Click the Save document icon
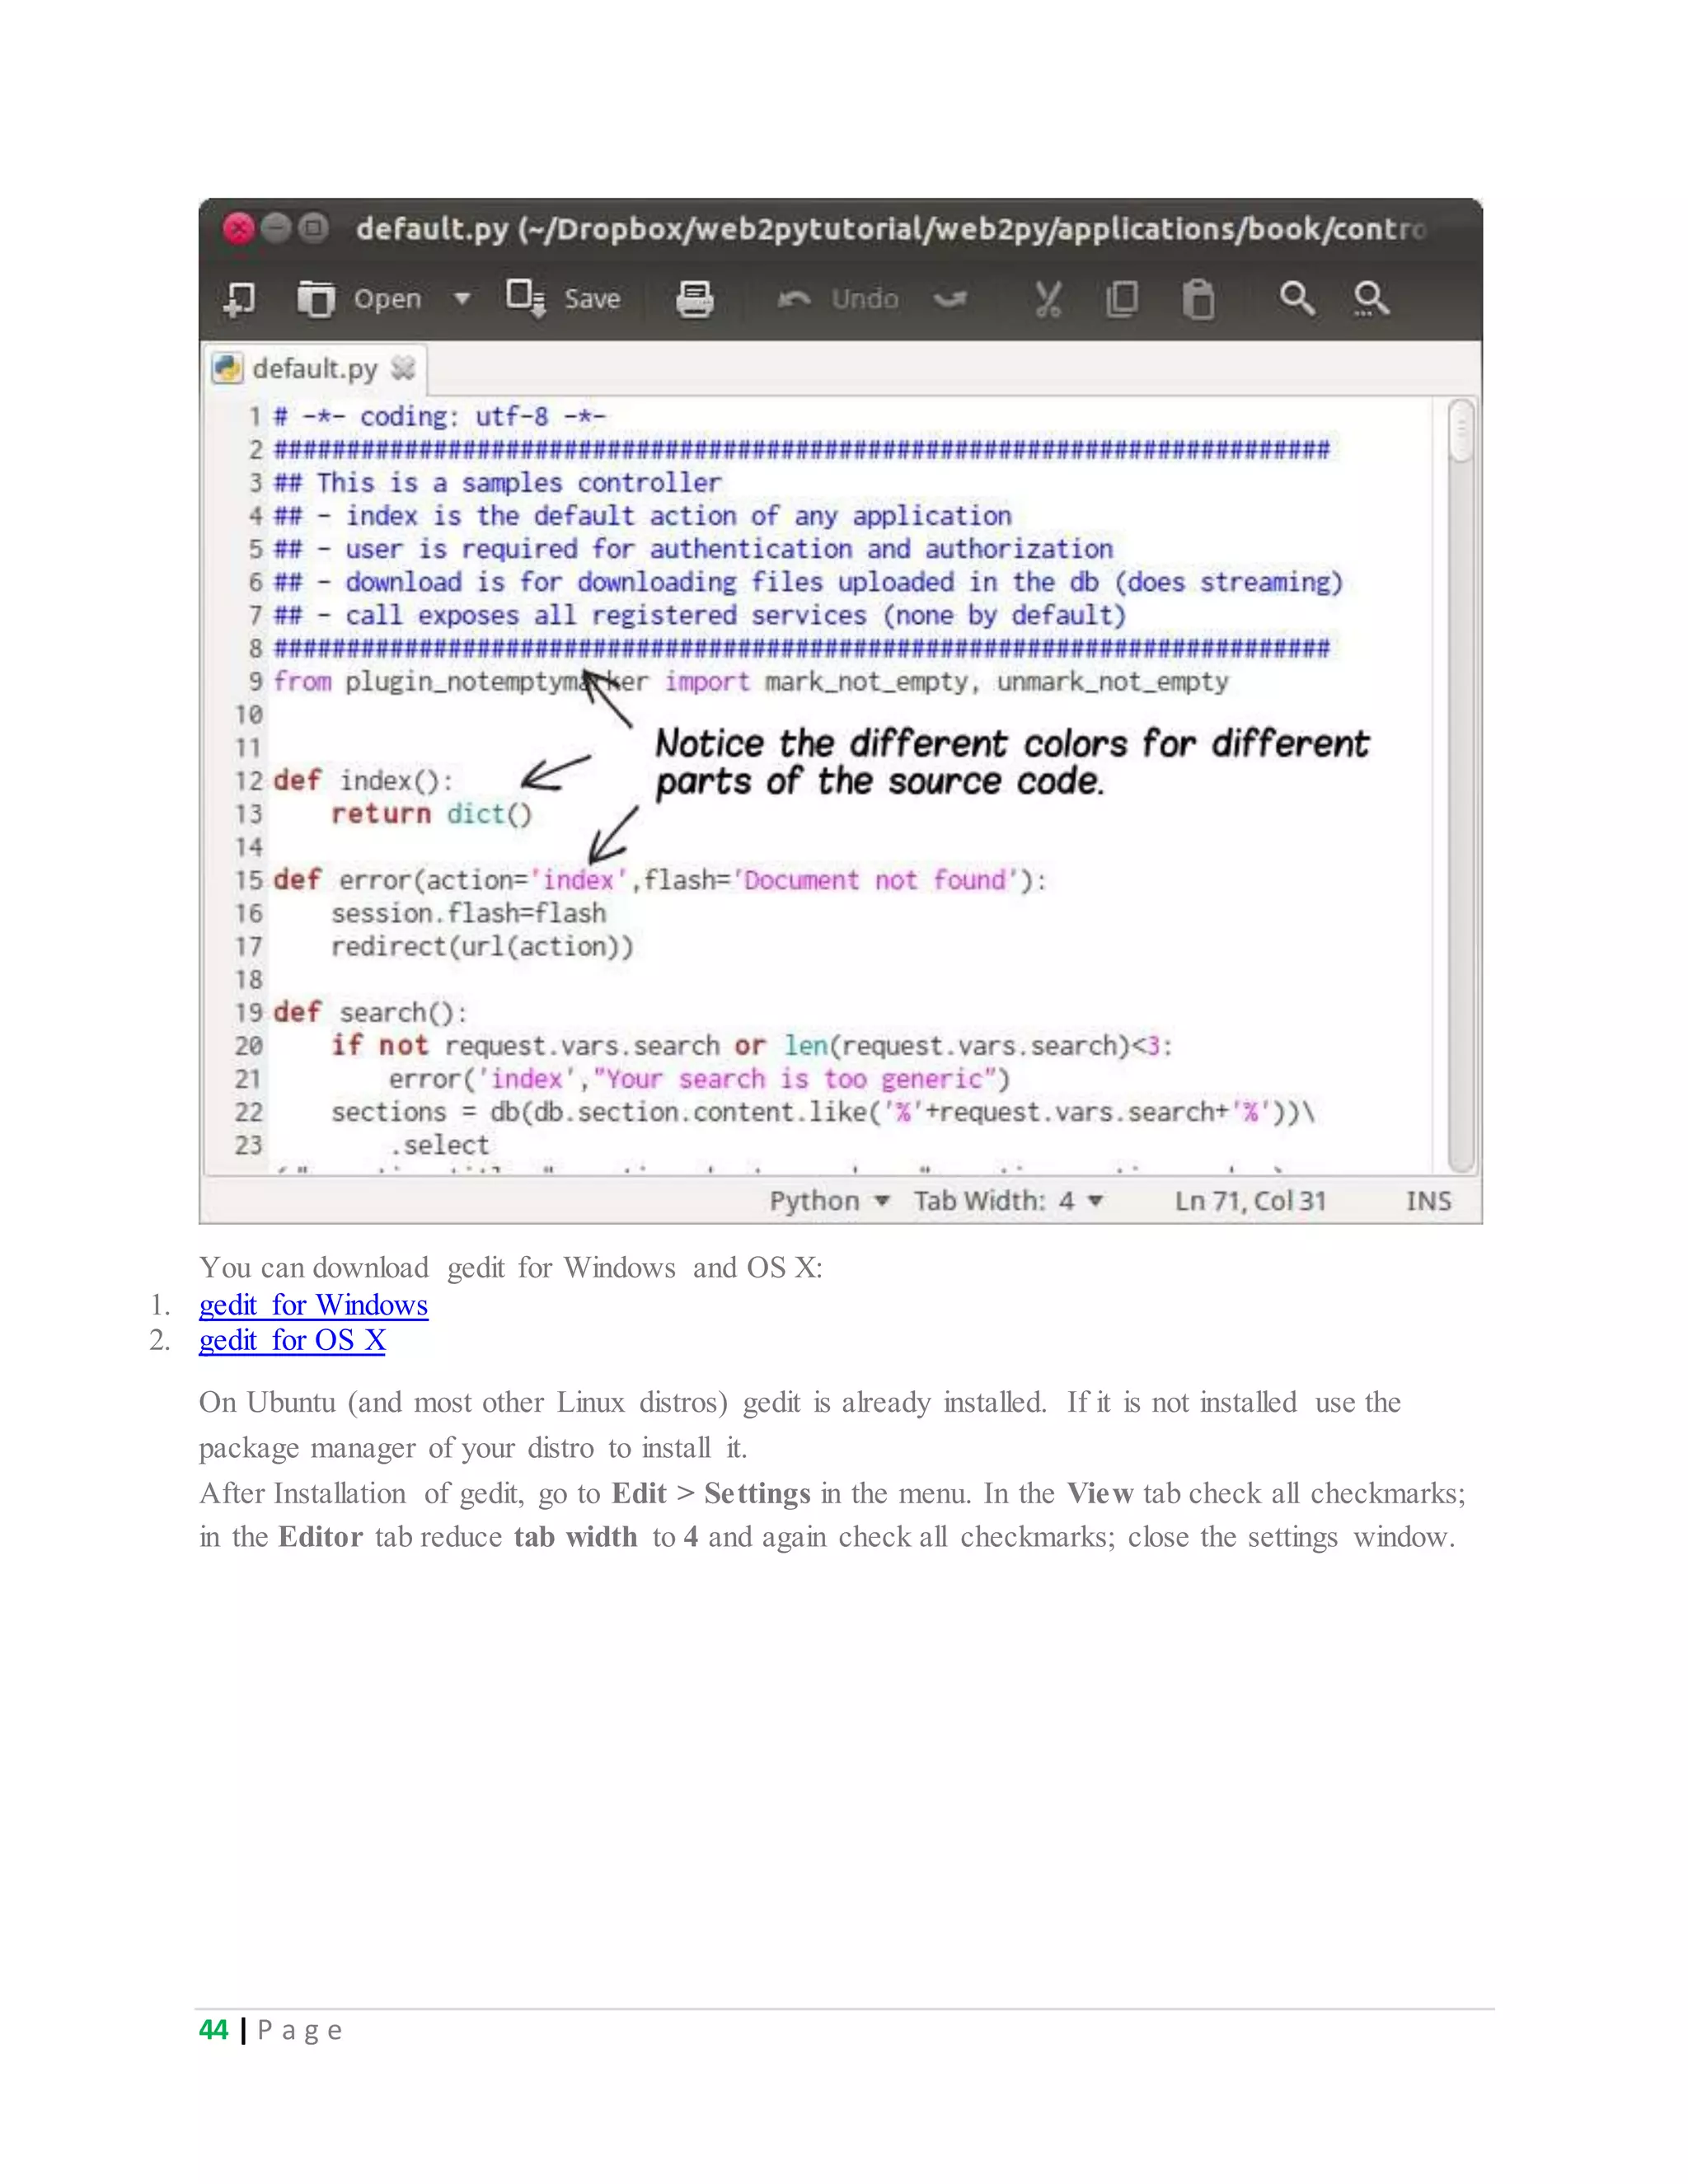1688x2184 pixels. [525, 298]
